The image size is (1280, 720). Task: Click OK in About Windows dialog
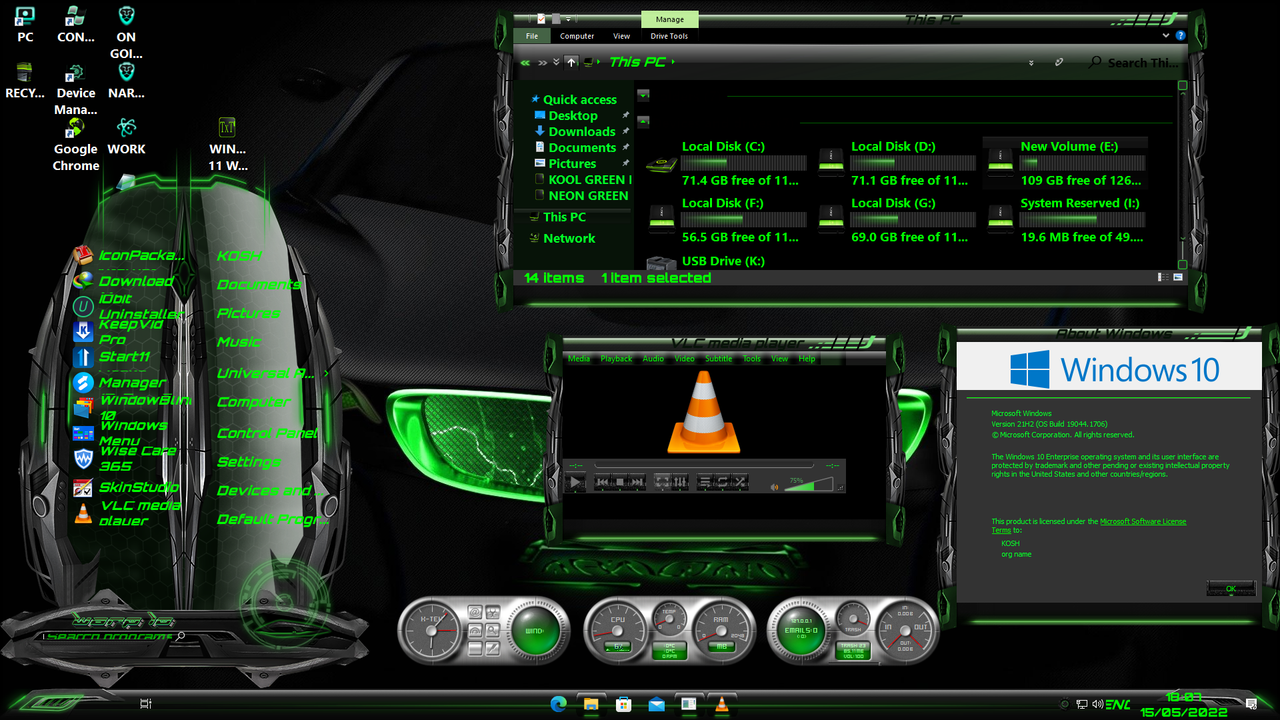click(x=1231, y=588)
